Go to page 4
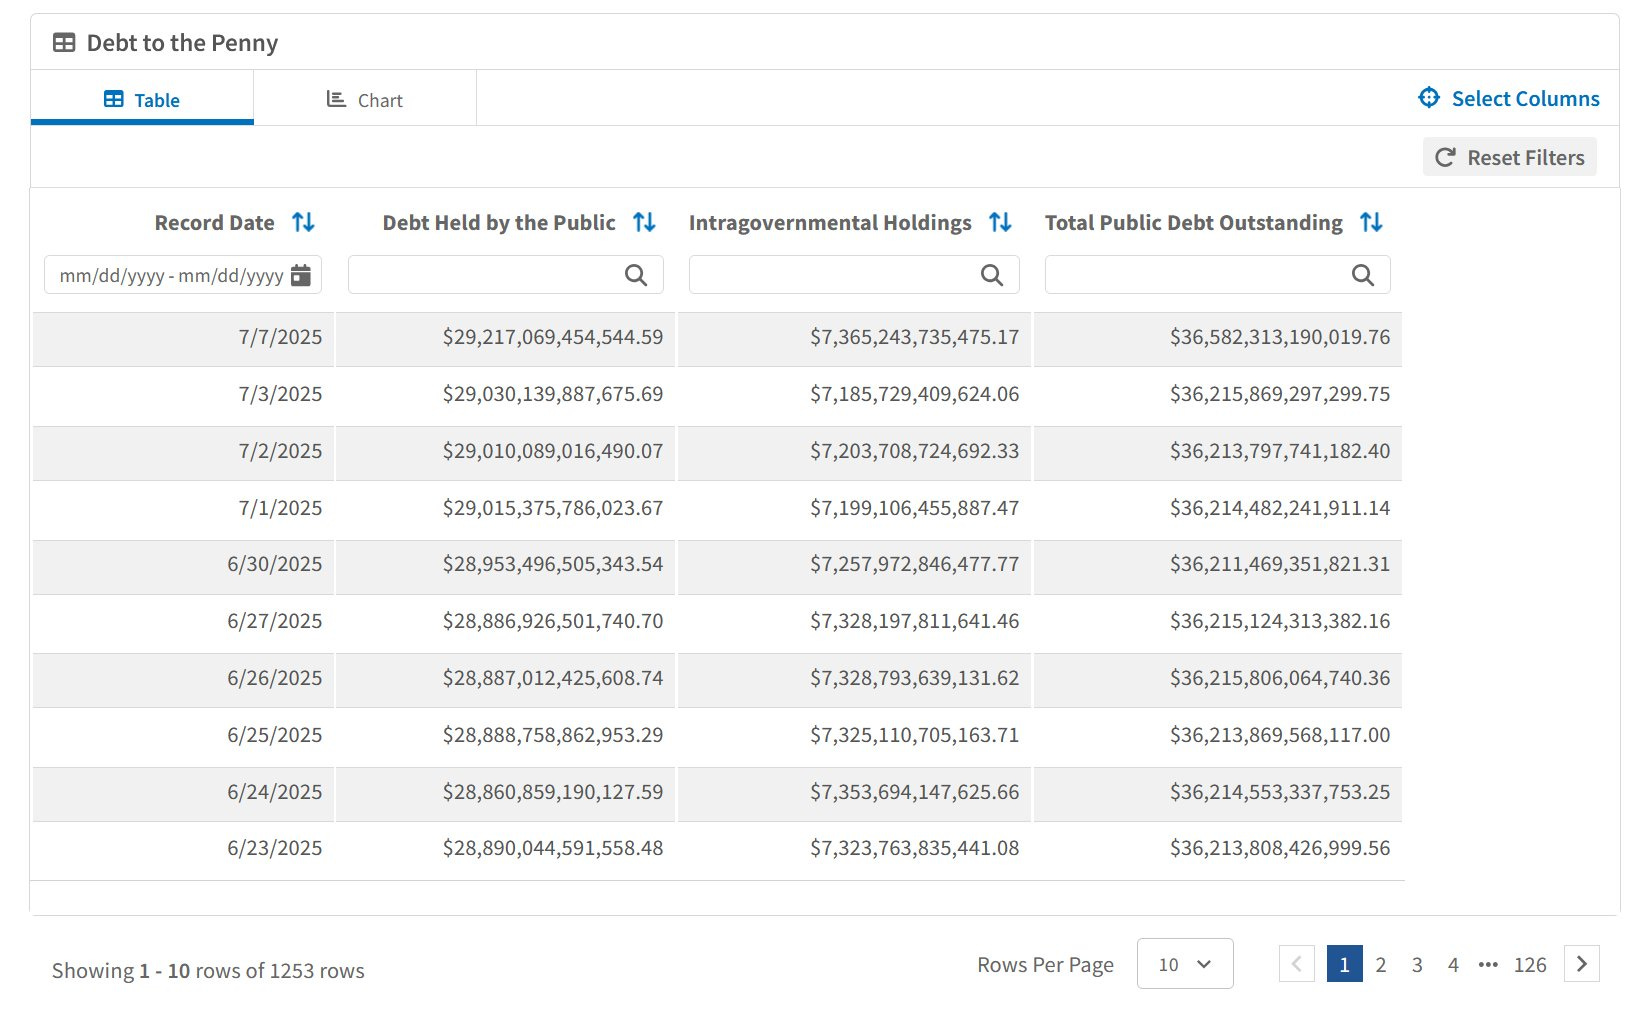Viewport: 1633px width, 1012px height. pyautogui.click(x=1453, y=964)
